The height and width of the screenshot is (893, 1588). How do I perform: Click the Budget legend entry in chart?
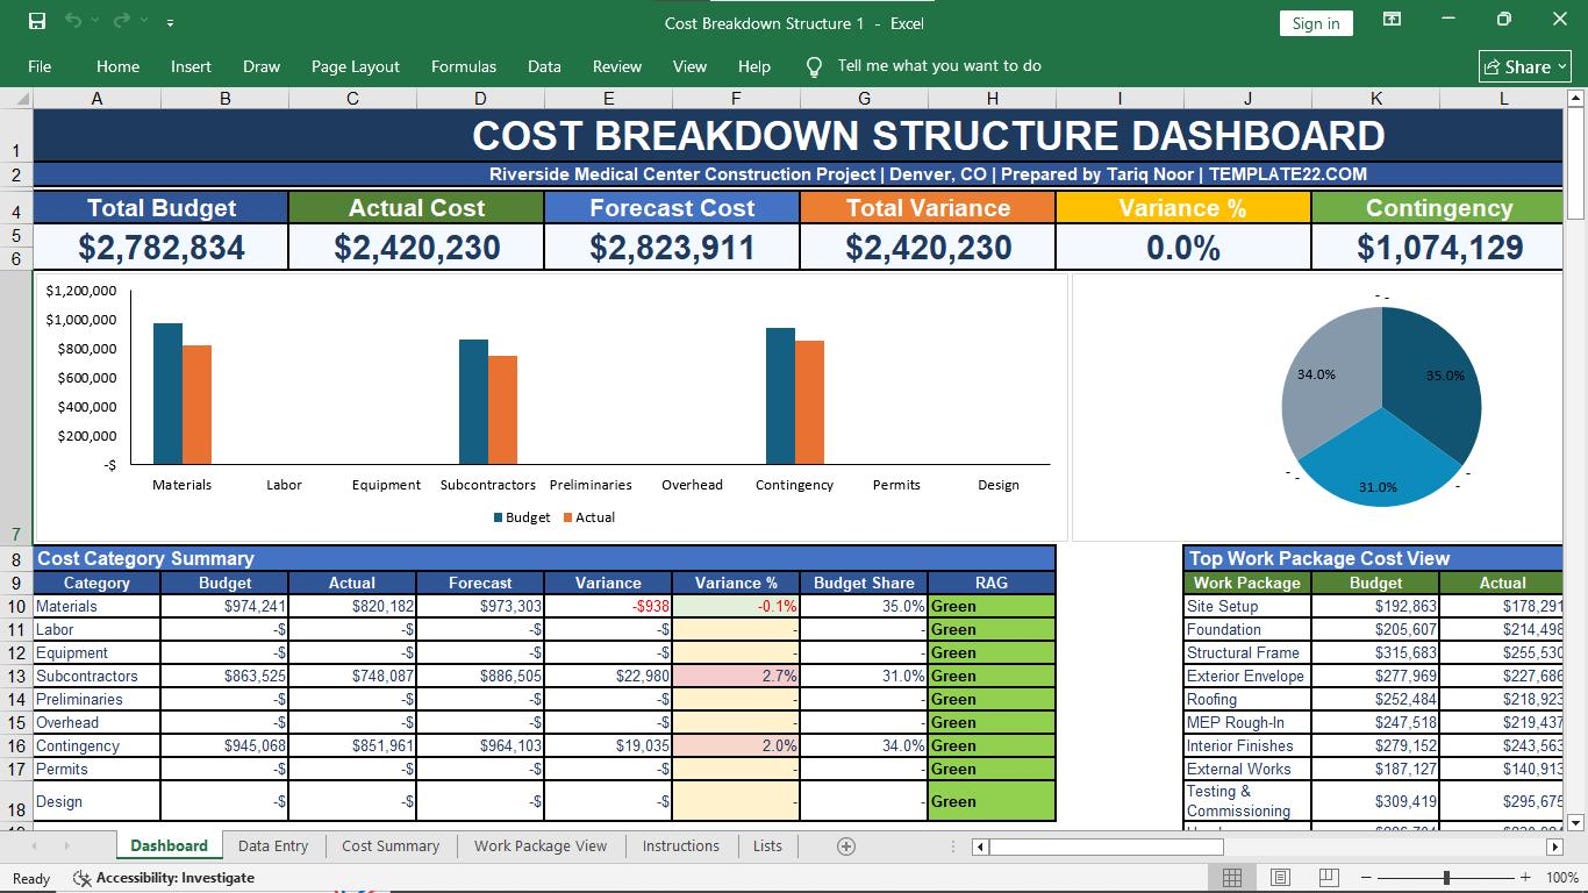point(522,517)
